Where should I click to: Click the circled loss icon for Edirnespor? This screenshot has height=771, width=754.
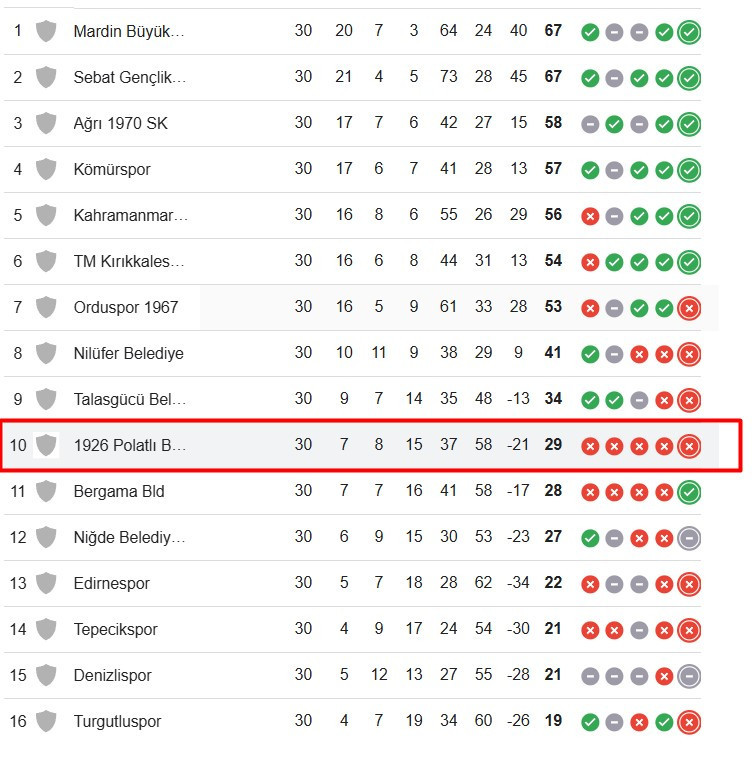tap(689, 584)
